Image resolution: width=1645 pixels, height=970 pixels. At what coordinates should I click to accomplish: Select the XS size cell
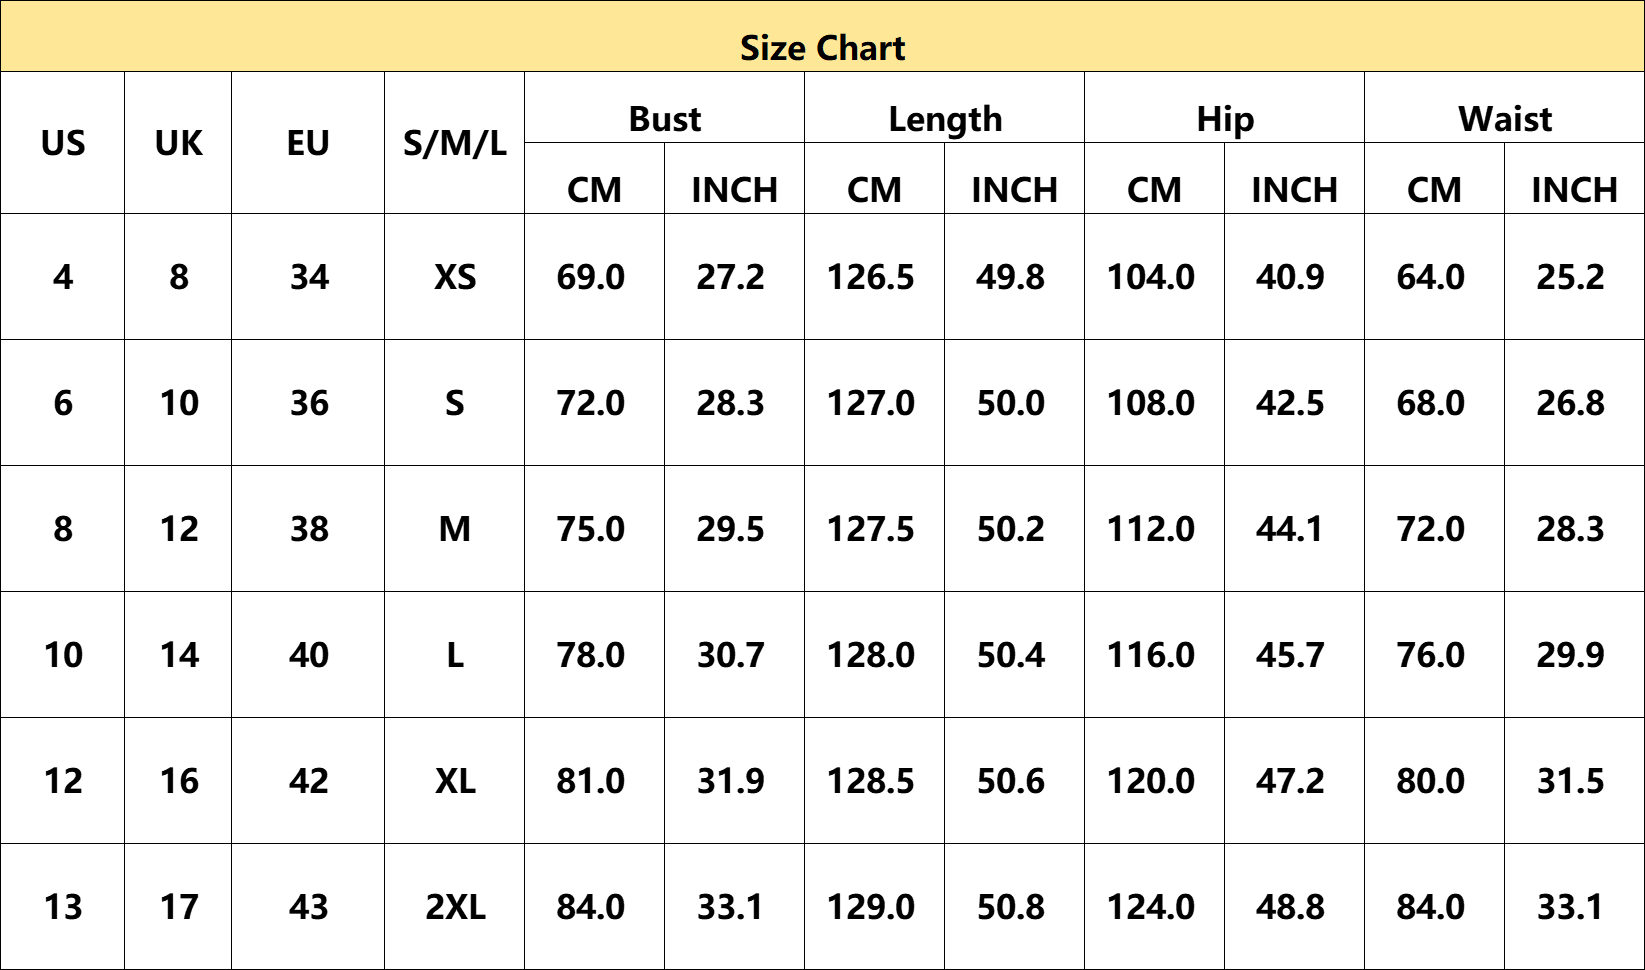[455, 277]
